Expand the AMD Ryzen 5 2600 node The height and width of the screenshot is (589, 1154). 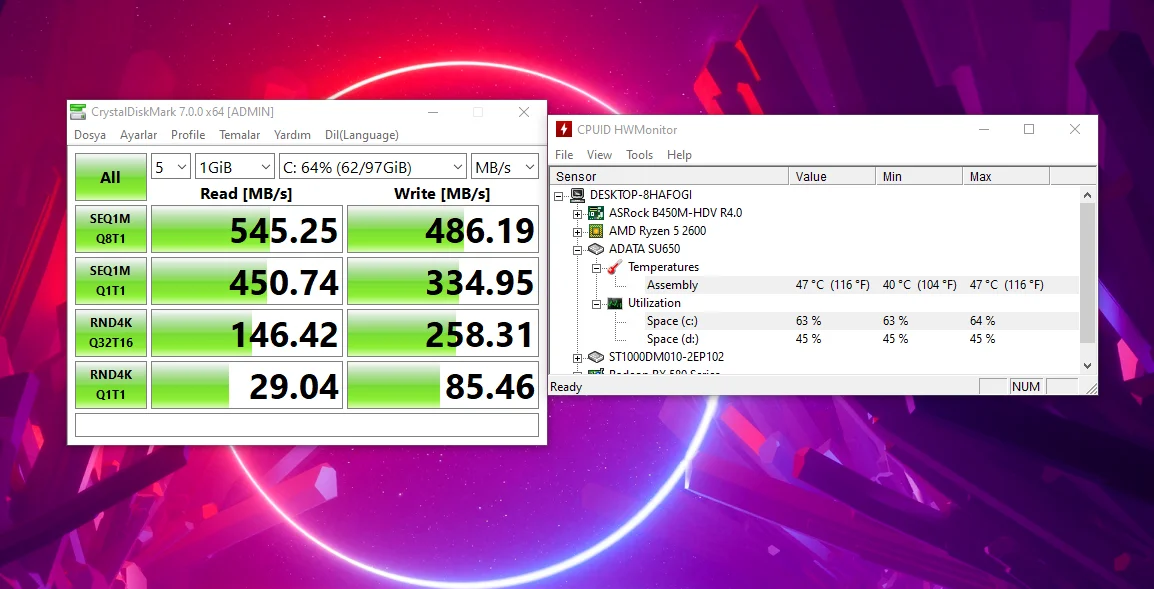click(578, 232)
